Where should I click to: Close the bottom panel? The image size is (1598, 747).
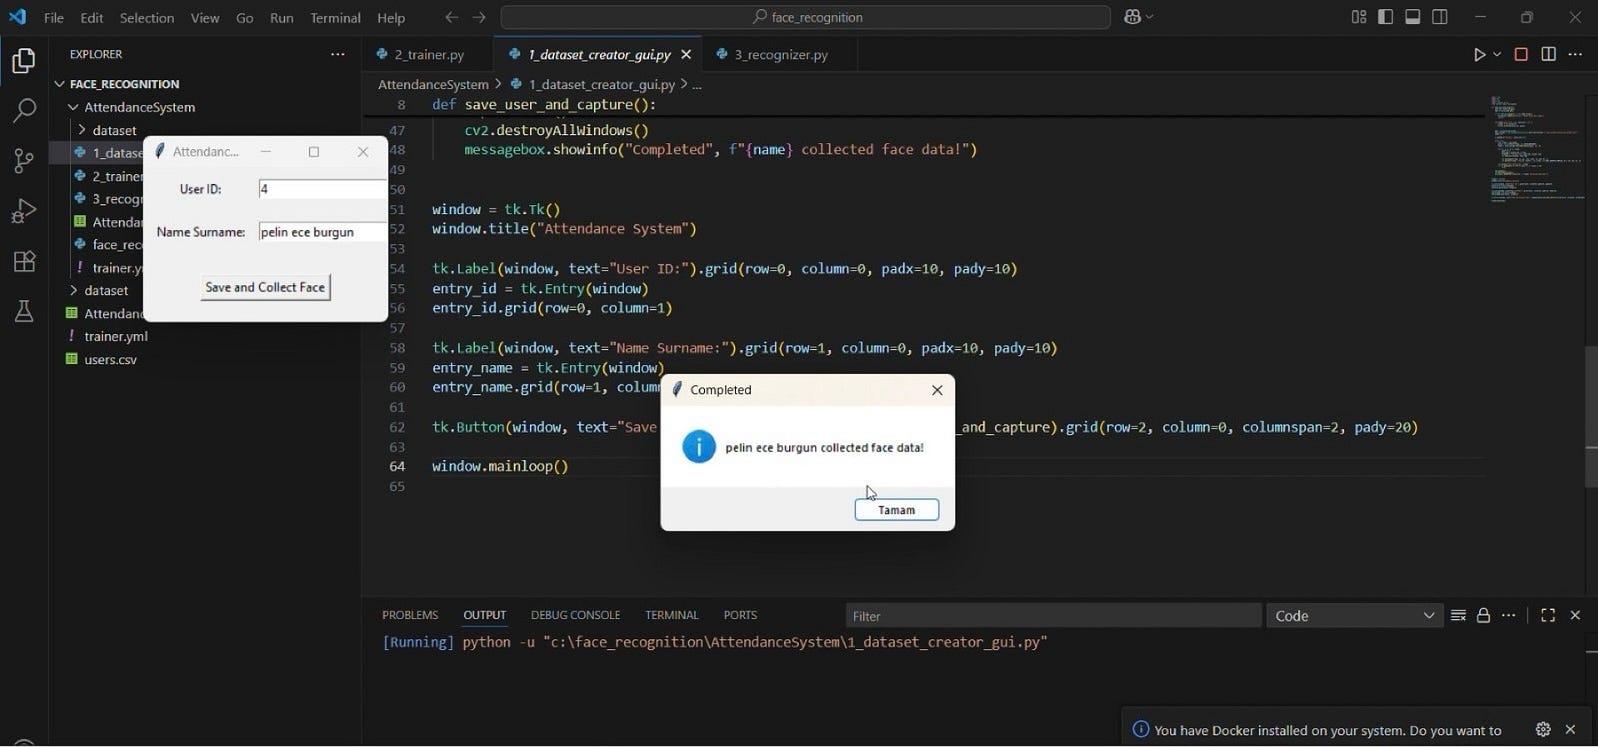point(1575,616)
